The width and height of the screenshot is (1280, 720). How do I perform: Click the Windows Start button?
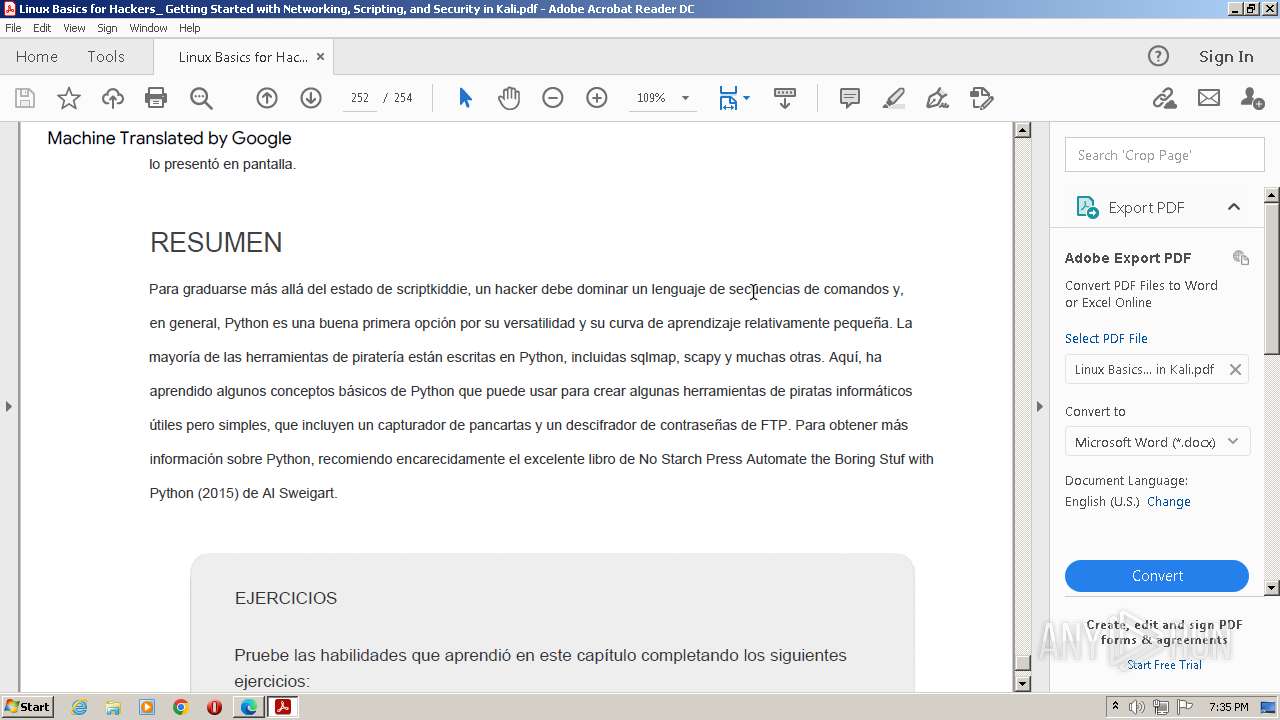[x=28, y=707]
